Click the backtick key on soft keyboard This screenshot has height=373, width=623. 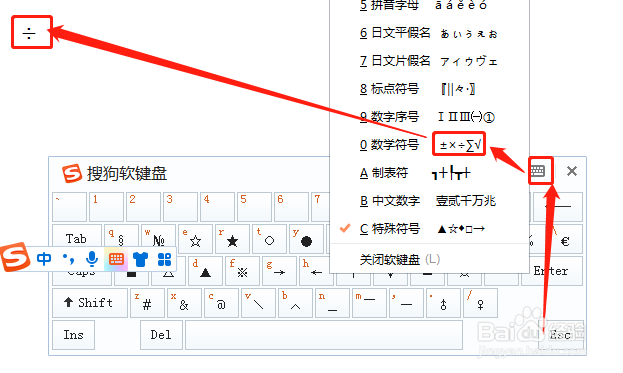(69, 207)
